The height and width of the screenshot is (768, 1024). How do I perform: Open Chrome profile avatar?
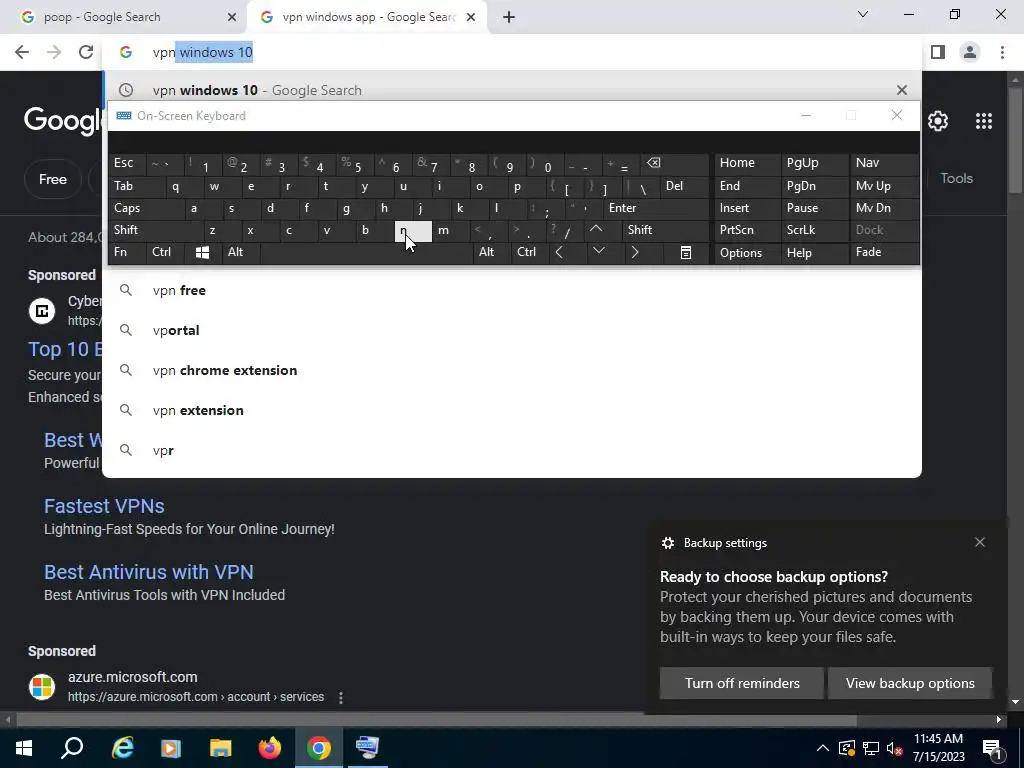pyautogui.click(x=970, y=52)
